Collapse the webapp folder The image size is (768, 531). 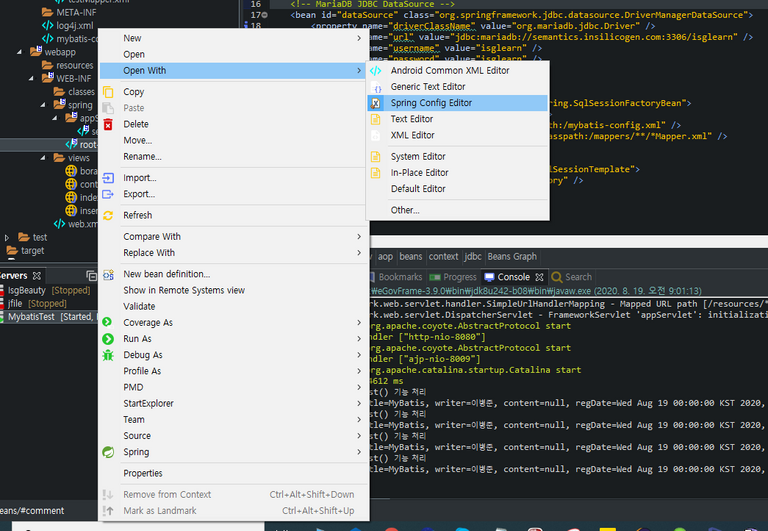point(19,51)
